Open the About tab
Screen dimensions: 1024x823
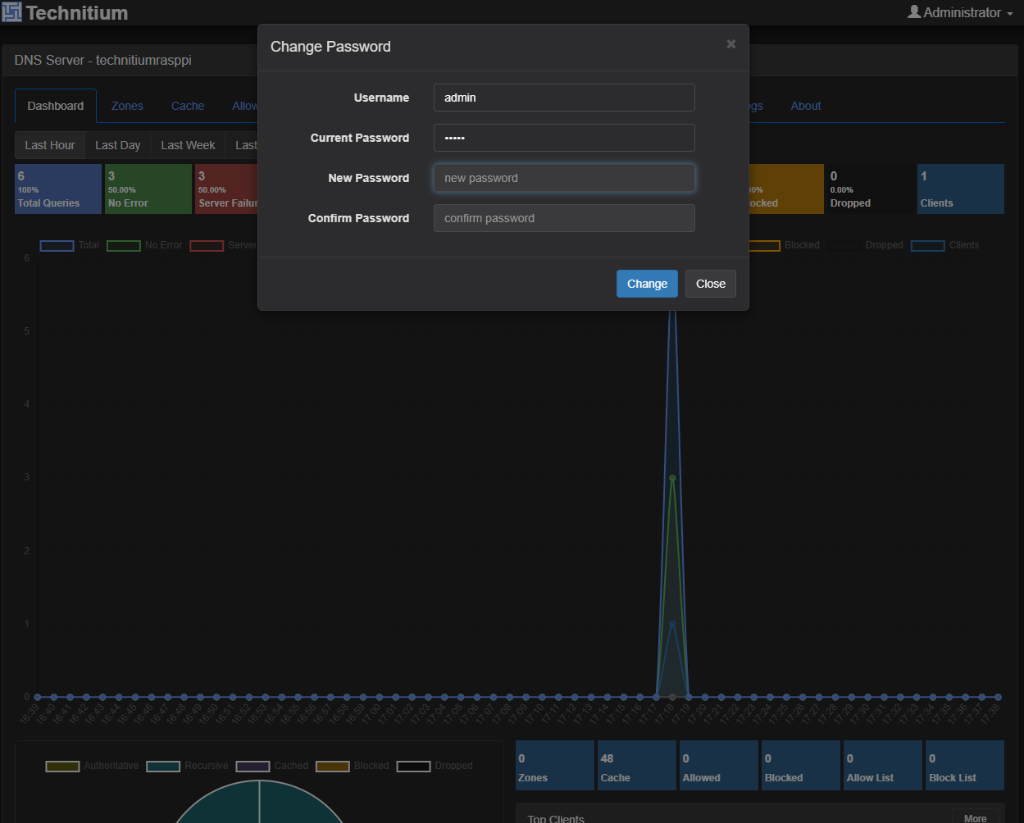[805, 106]
